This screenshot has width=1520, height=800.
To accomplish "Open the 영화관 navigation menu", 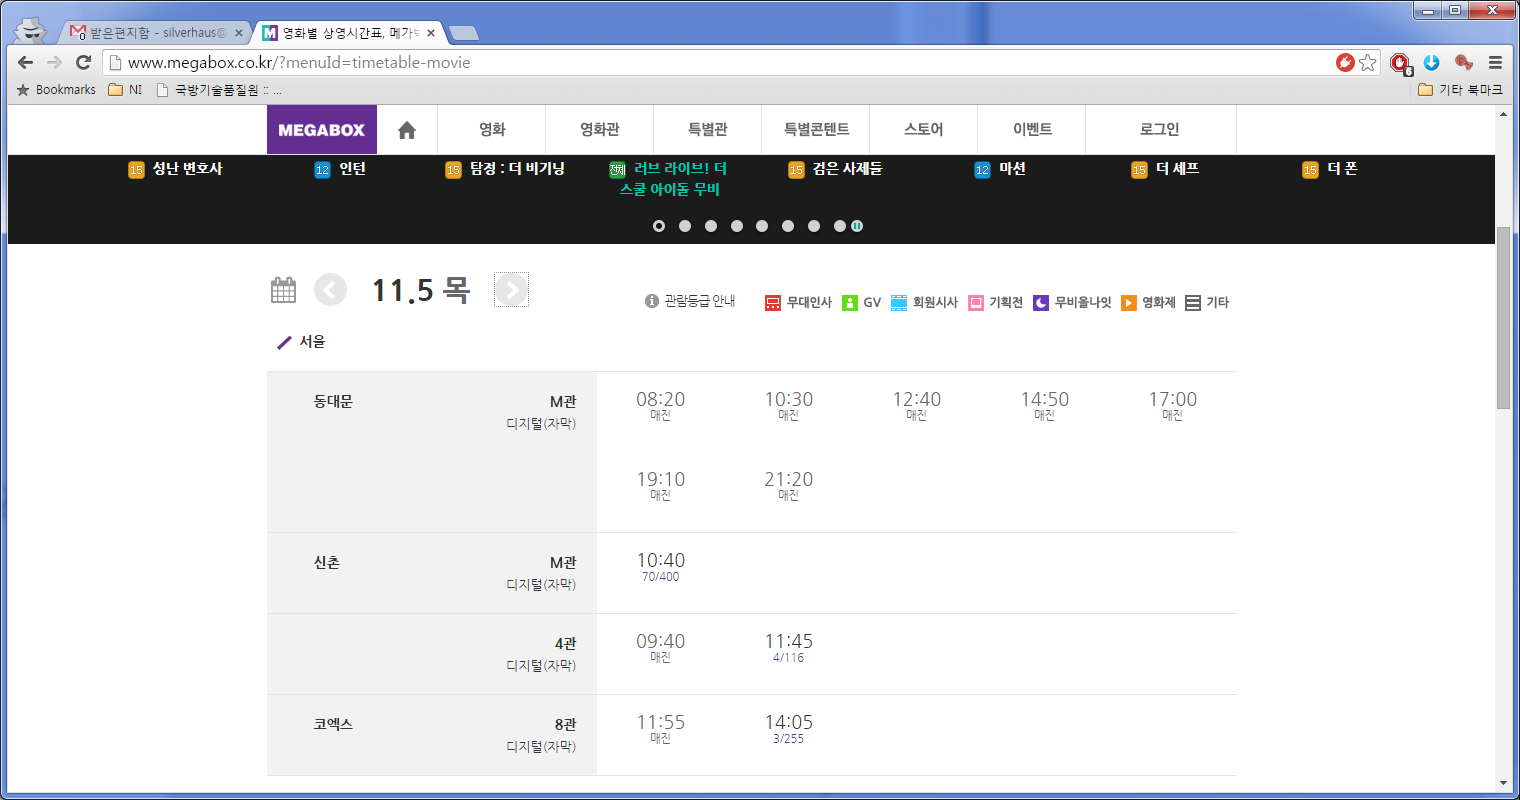I will coord(599,130).
